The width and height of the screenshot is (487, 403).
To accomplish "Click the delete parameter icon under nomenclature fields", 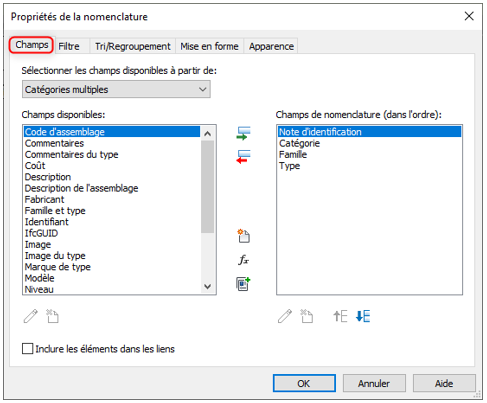I will point(306,316).
